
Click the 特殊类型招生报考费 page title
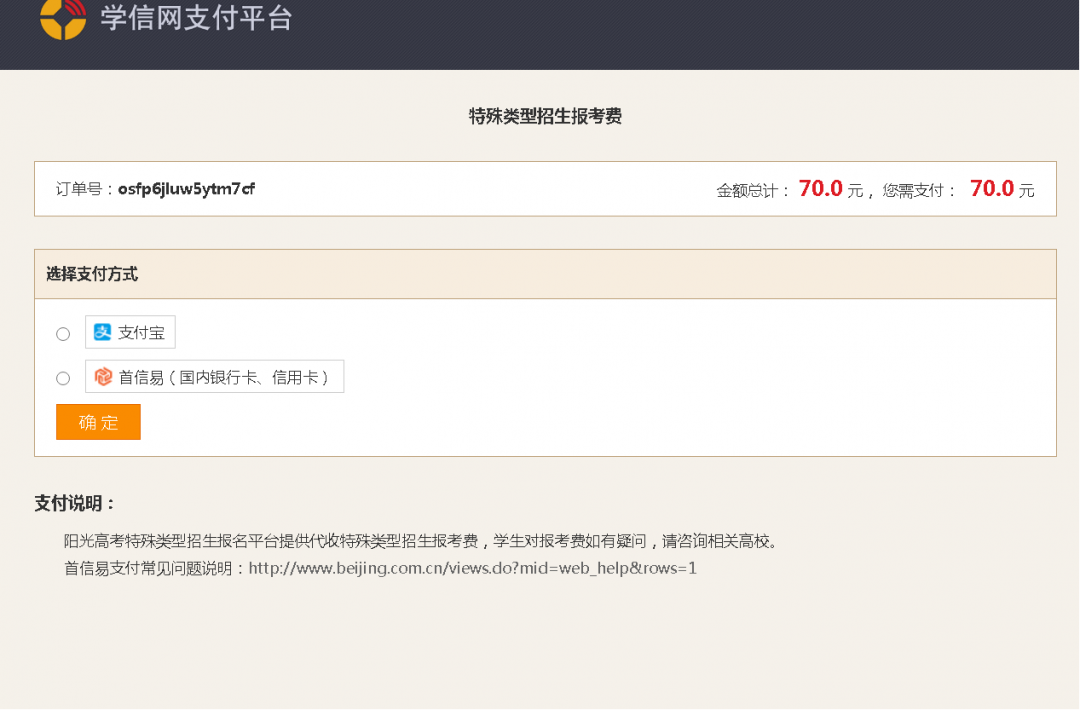click(545, 117)
